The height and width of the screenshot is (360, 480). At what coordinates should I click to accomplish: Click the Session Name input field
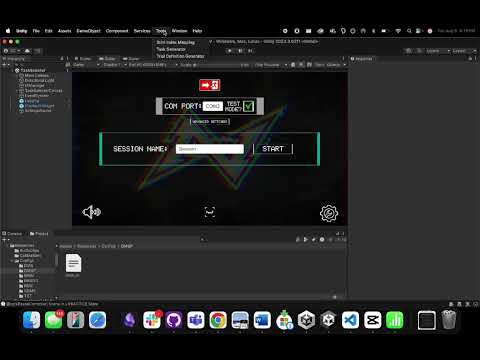click(x=210, y=149)
